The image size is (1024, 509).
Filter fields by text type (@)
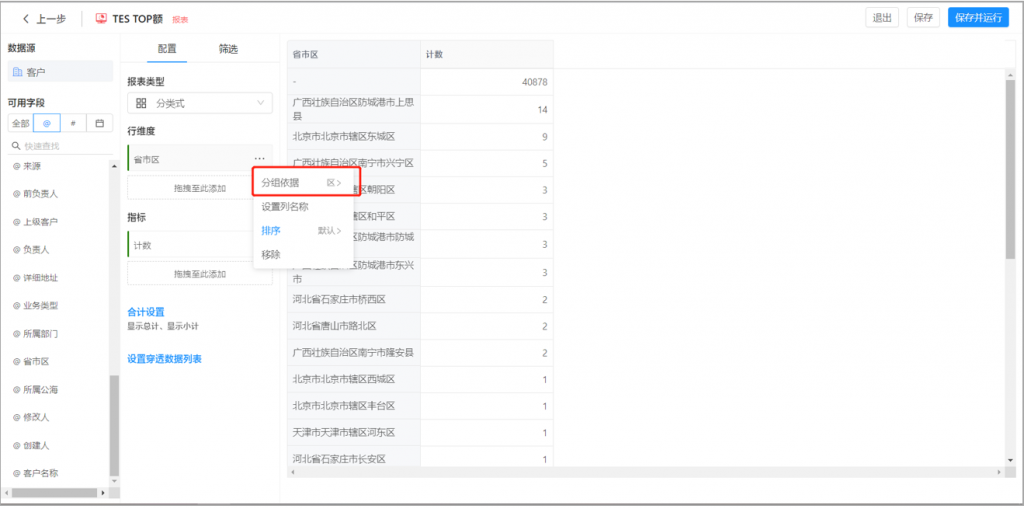(x=46, y=123)
